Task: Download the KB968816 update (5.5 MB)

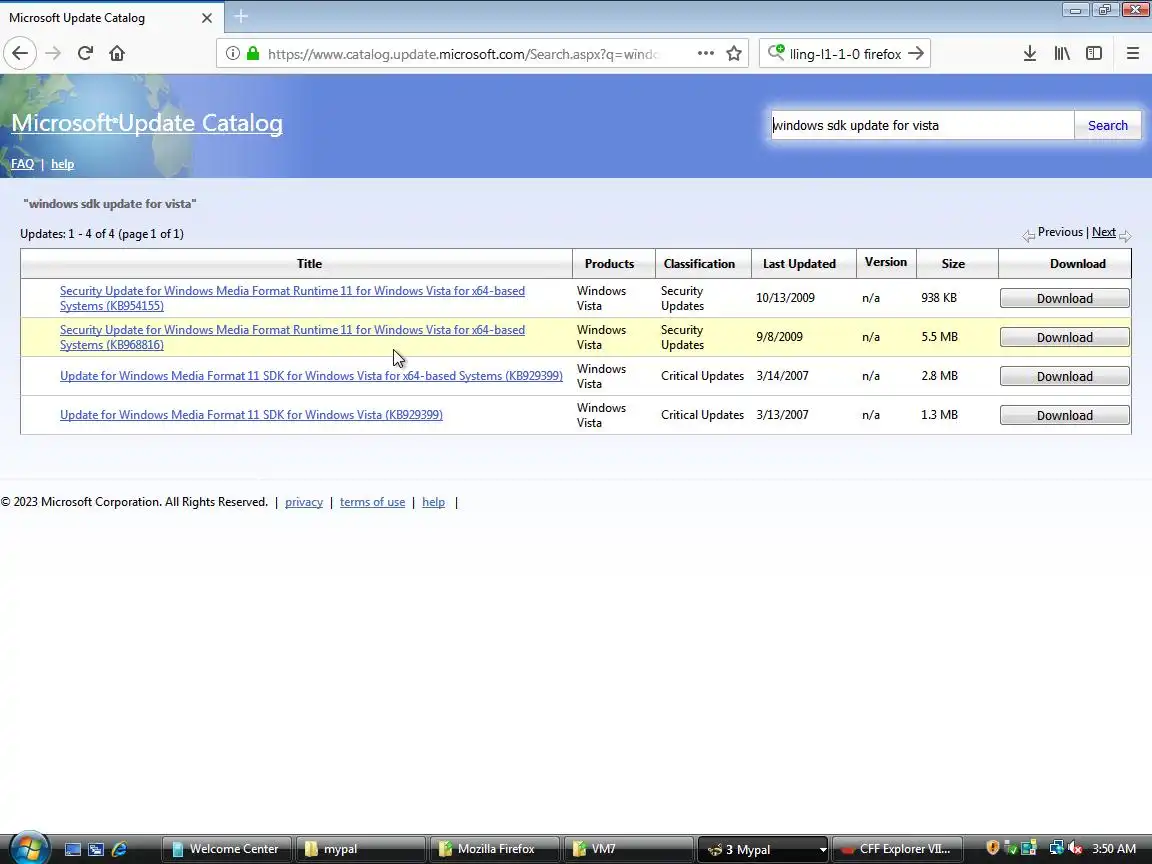Action: 1065,337
